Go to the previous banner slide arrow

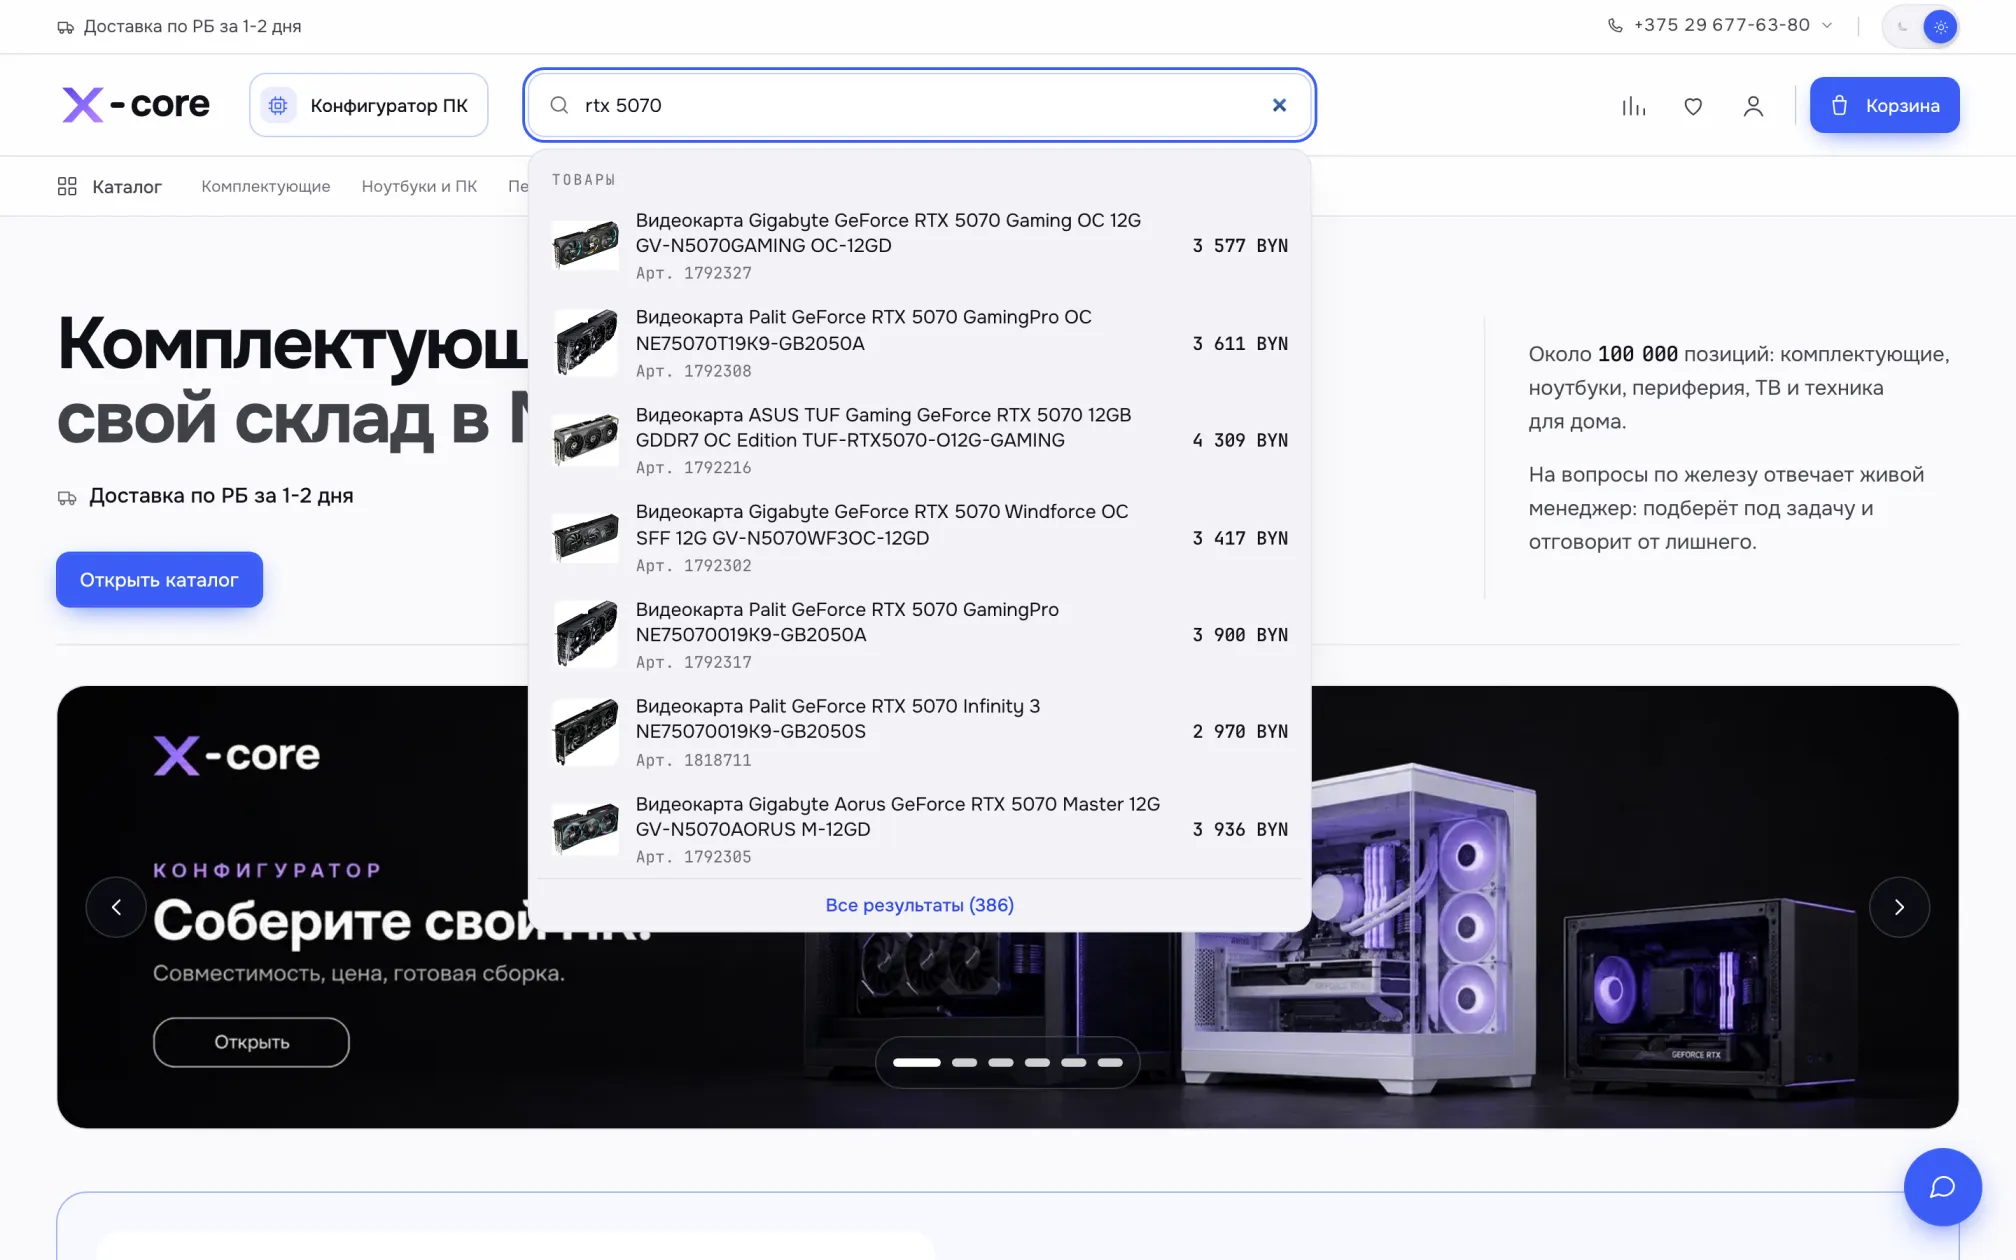116,907
